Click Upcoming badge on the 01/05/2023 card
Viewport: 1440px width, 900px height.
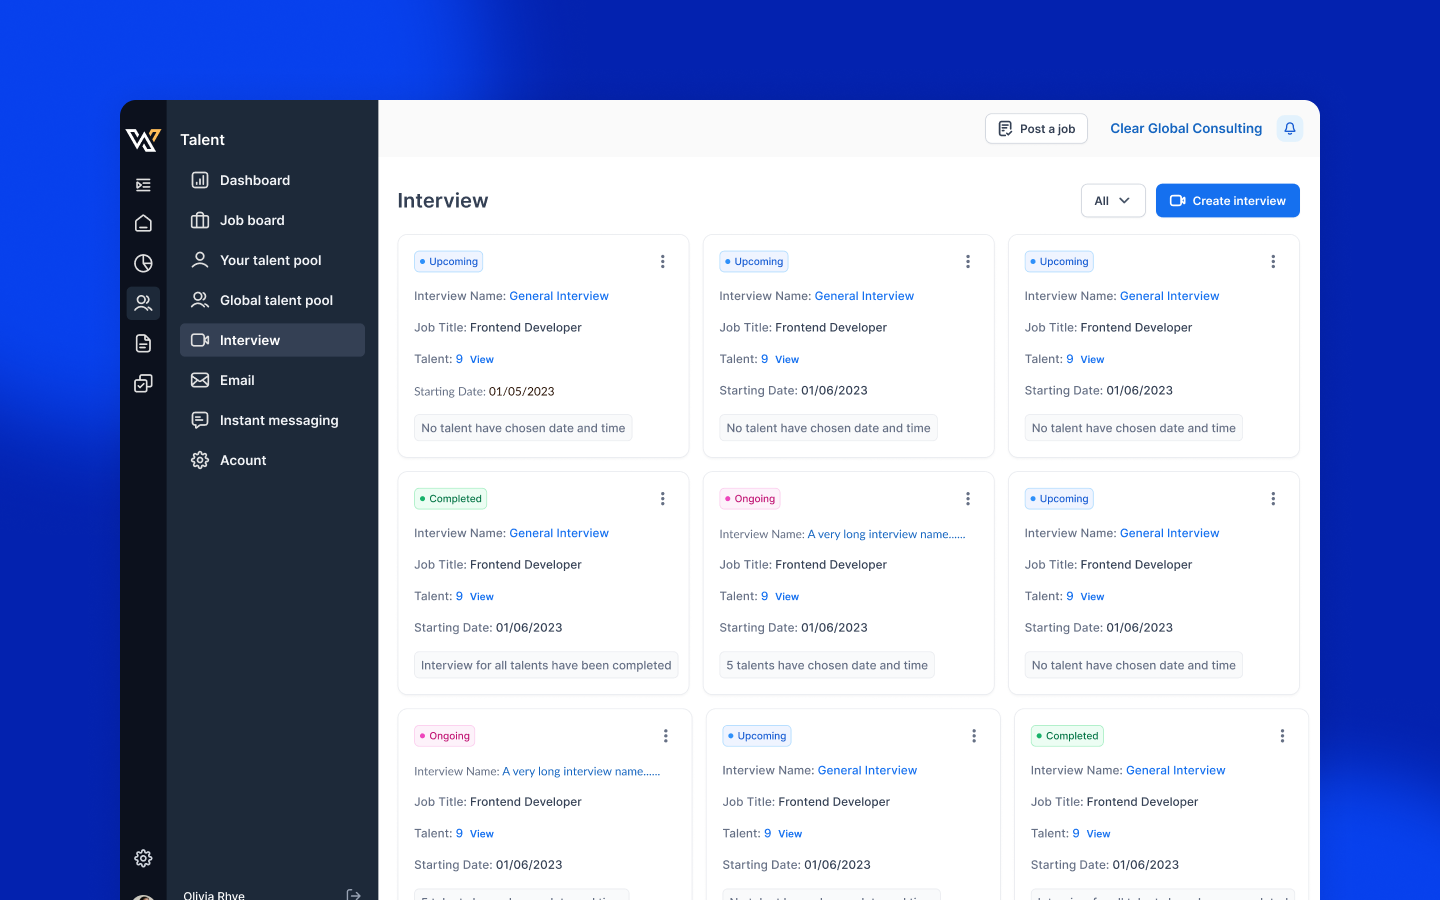pos(449,261)
